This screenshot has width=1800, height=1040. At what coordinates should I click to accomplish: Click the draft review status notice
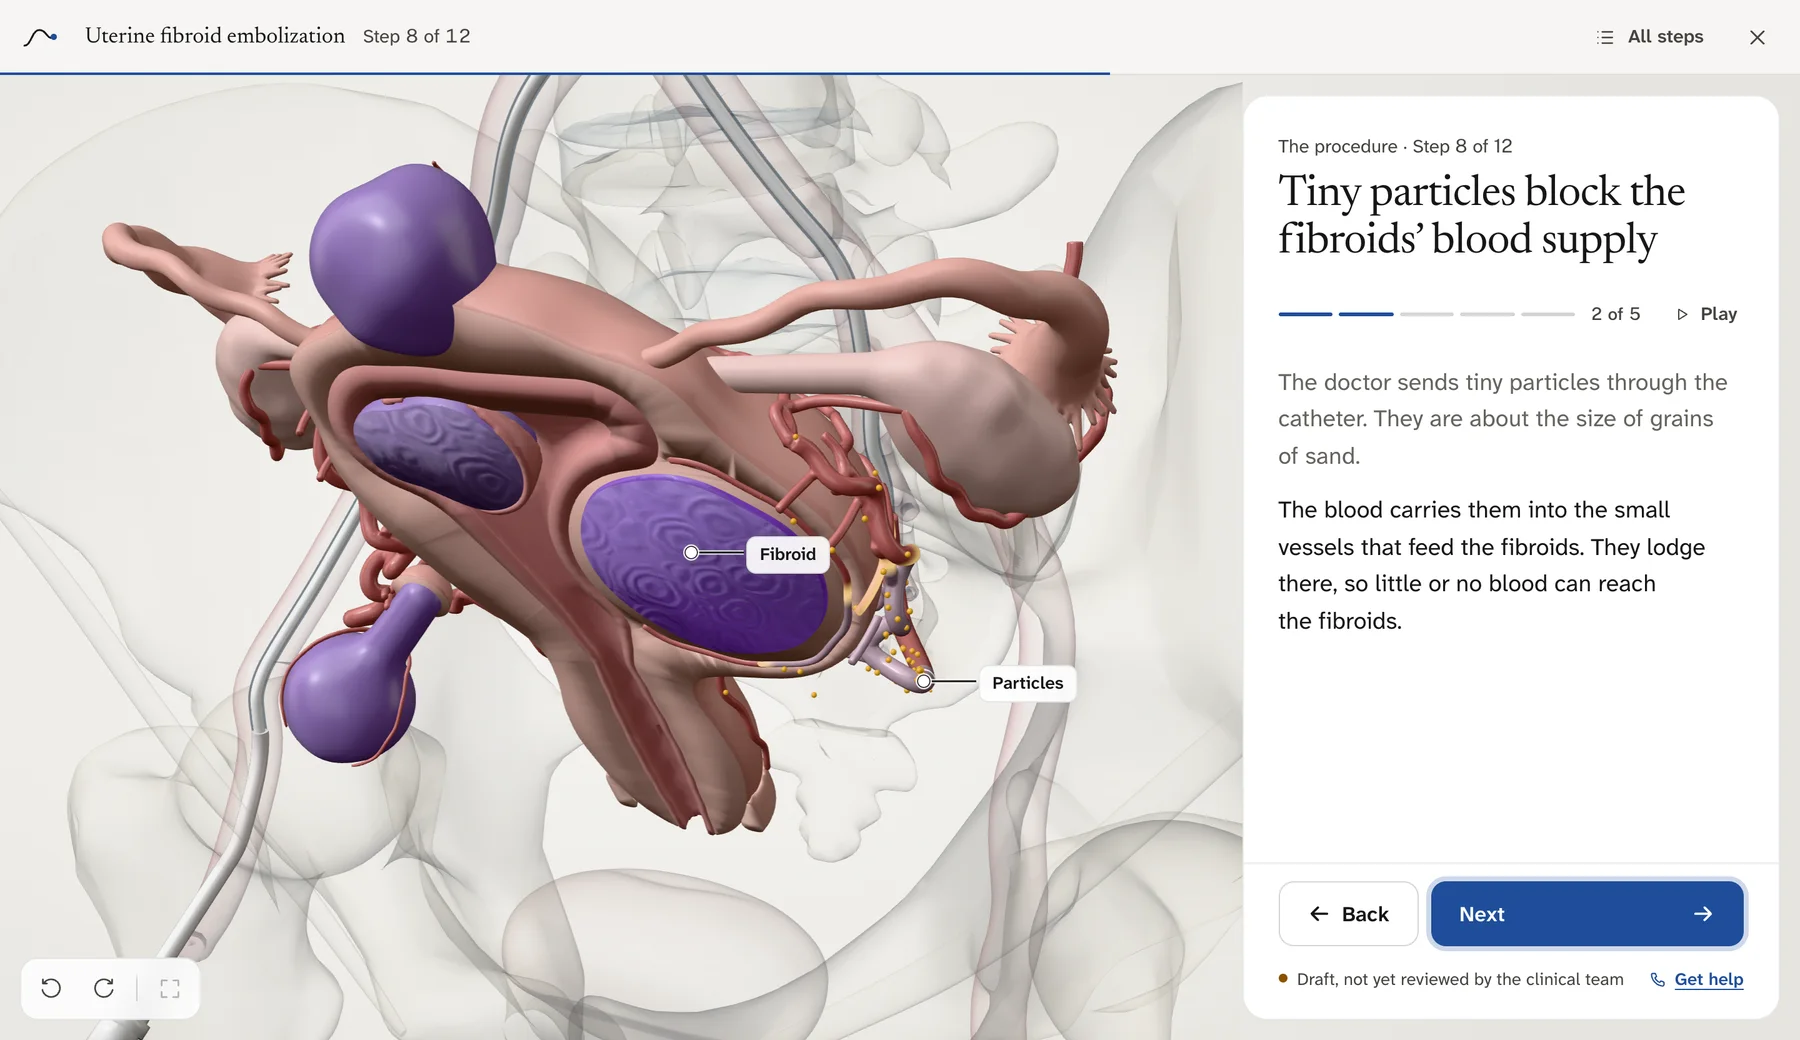(1451, 980)
